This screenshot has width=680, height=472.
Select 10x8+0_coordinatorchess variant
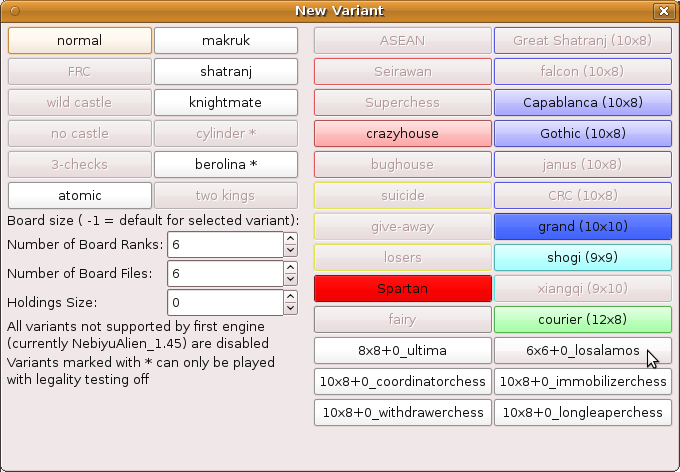[403, 382]
